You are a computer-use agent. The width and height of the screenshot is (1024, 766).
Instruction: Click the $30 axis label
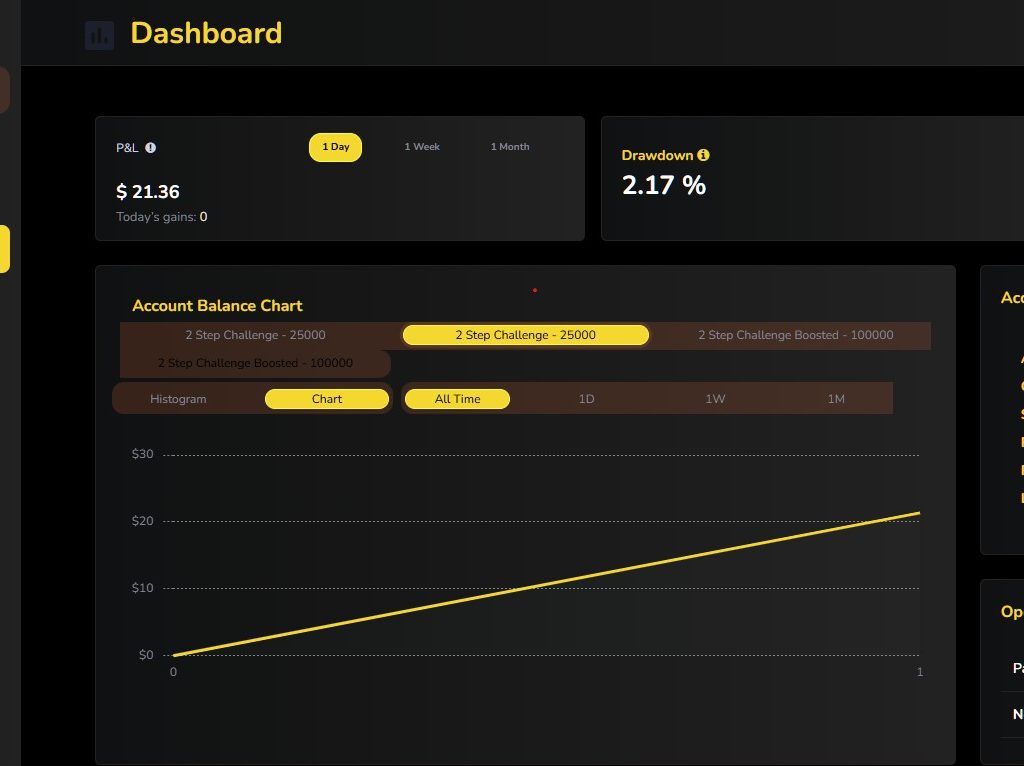(x=142, y=454)
